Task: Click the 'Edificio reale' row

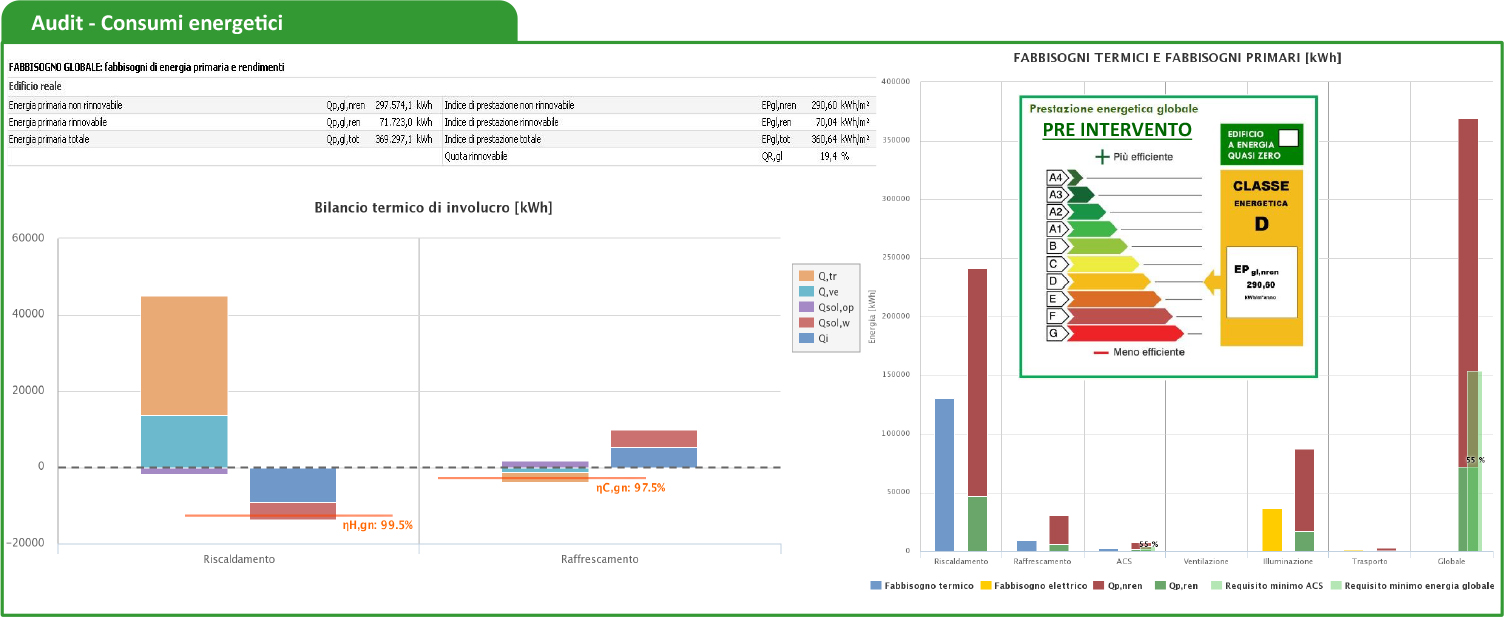Action: [441, 87]
